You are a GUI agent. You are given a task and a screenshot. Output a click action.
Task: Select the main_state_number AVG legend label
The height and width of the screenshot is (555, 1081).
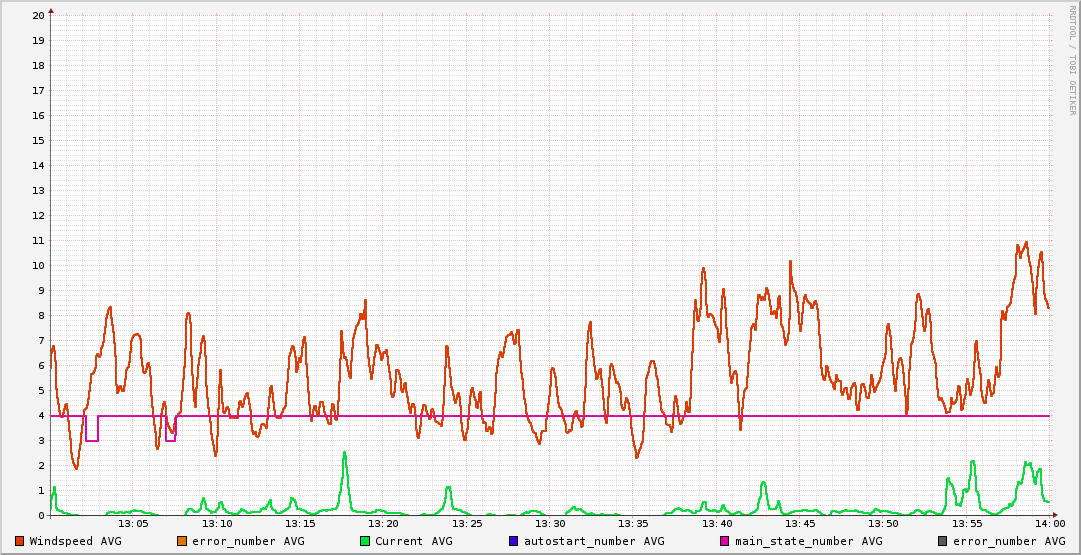(x=808, y=541)
